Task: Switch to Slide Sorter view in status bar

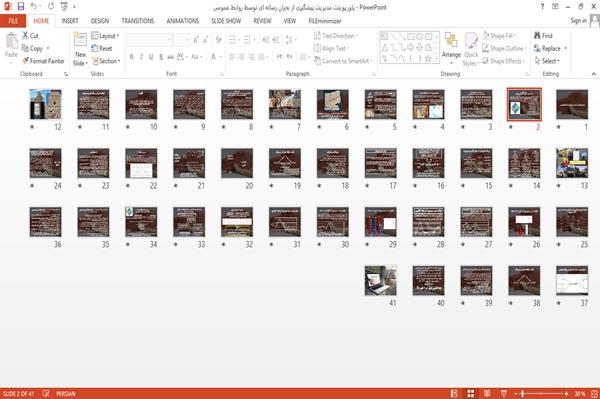Action: tap(471, 393)
